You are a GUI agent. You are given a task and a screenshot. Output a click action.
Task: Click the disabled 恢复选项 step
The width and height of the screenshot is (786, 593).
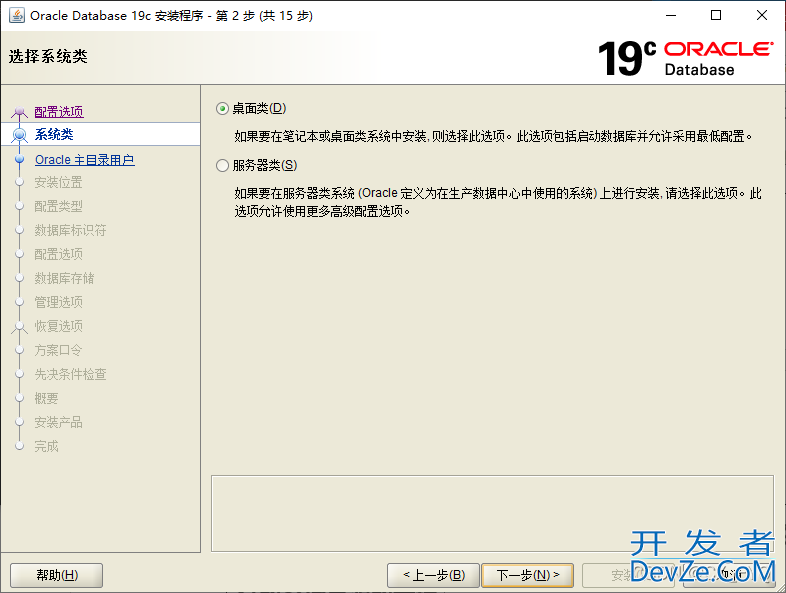(58, 326)
